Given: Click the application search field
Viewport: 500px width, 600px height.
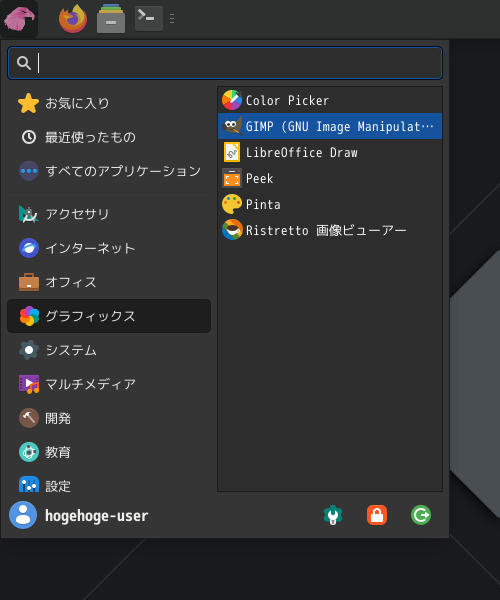Looking at the screenshot, I should click(225, 63).
